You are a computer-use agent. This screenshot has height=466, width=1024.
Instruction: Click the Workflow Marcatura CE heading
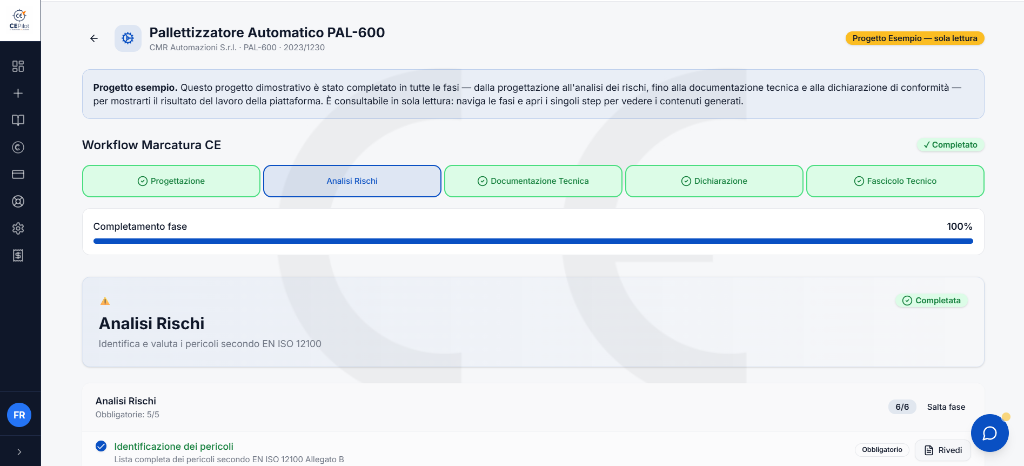point(152,145)
